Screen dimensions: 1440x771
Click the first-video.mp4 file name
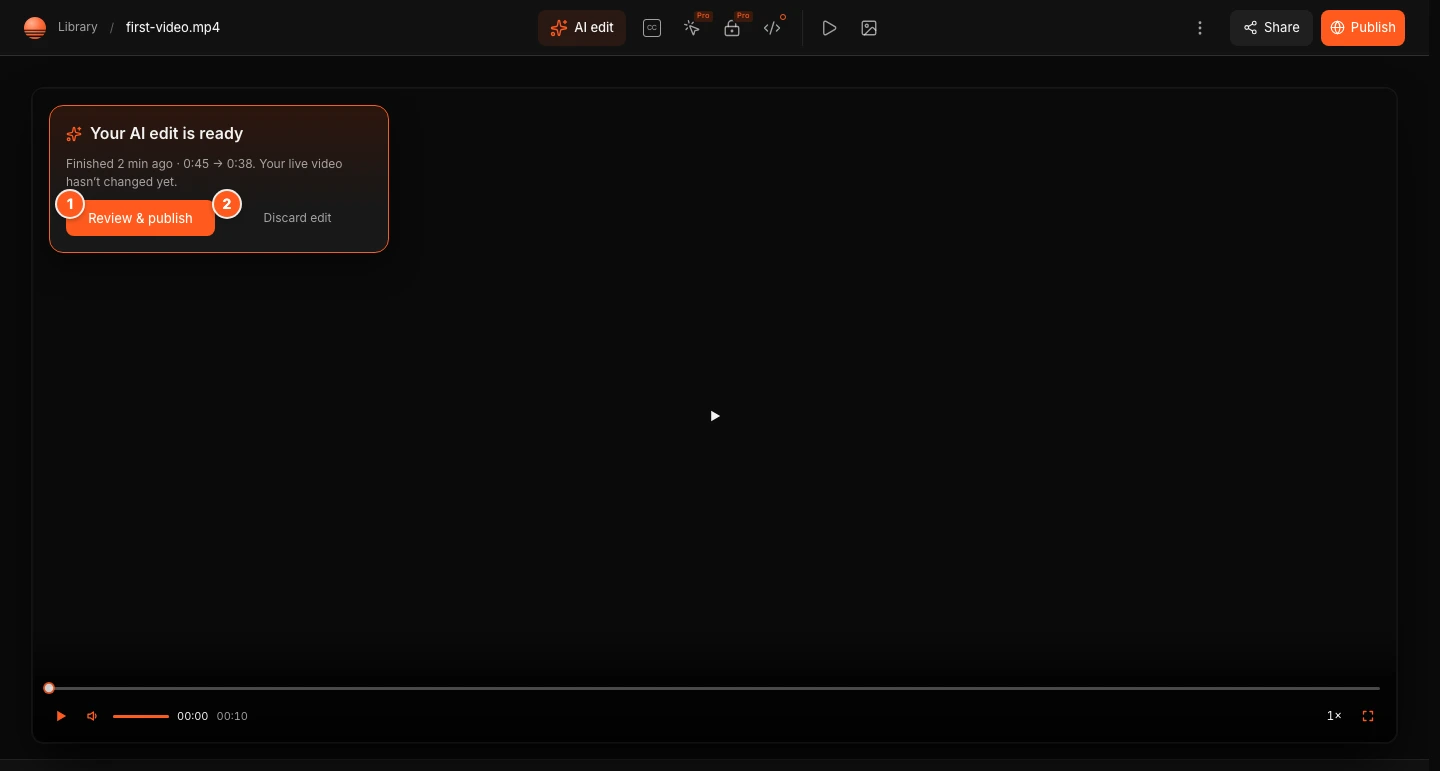[x=173, y=27]
